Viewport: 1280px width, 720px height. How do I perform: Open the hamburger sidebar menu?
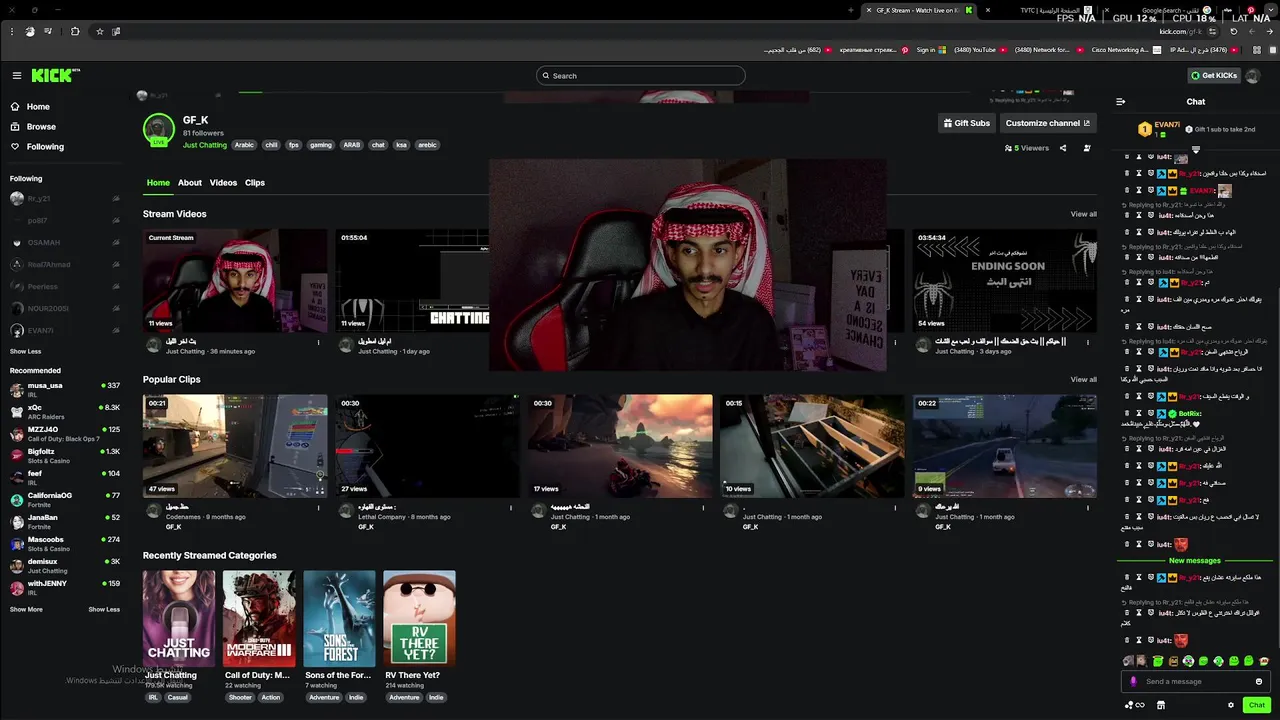[x=17, y=75]
